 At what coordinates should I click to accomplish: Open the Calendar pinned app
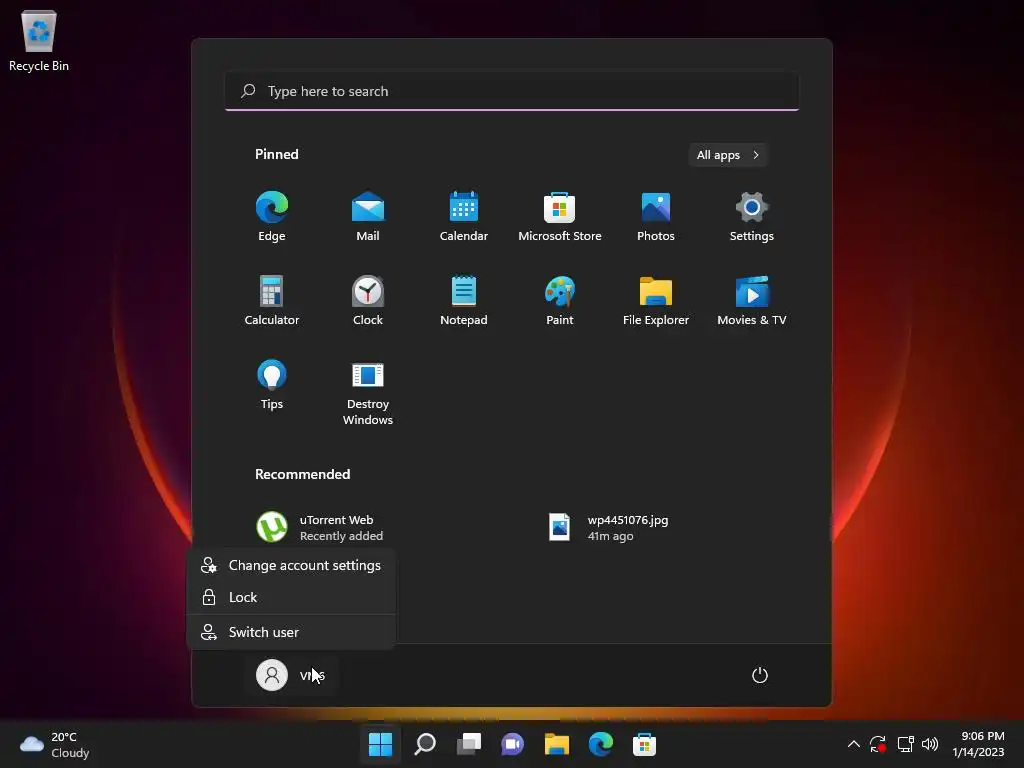pyautogui.click(x=464, y=216)
